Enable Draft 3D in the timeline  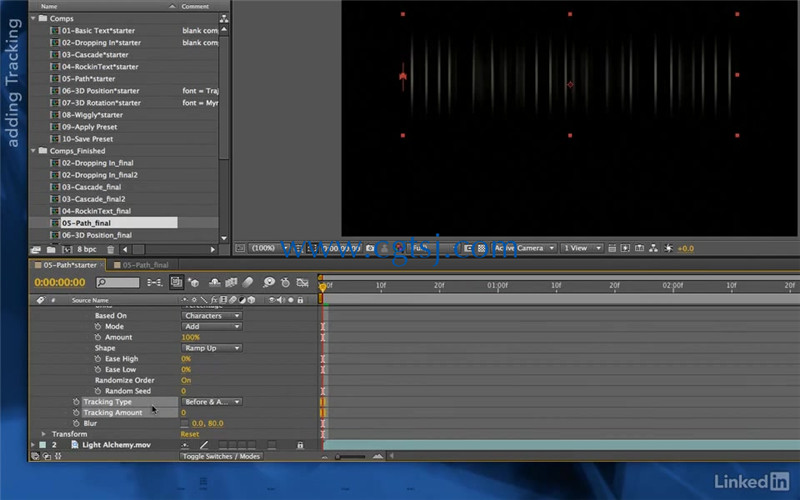[193, 282]
